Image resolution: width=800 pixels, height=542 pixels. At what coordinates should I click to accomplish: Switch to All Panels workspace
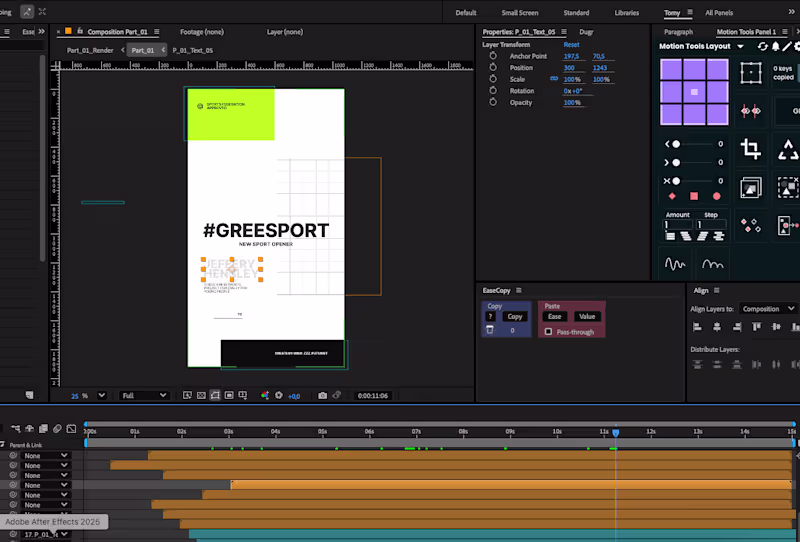coord(719,13)
